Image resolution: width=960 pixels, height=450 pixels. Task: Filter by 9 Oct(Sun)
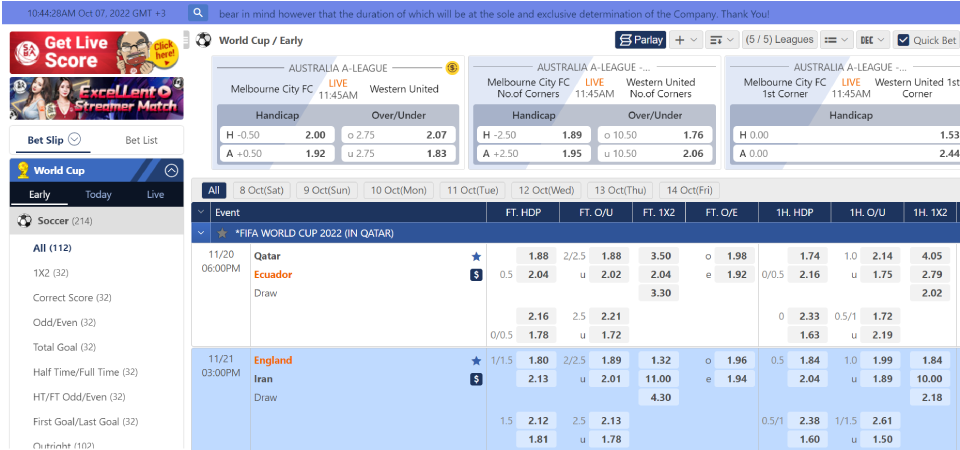tap(327, 190)
